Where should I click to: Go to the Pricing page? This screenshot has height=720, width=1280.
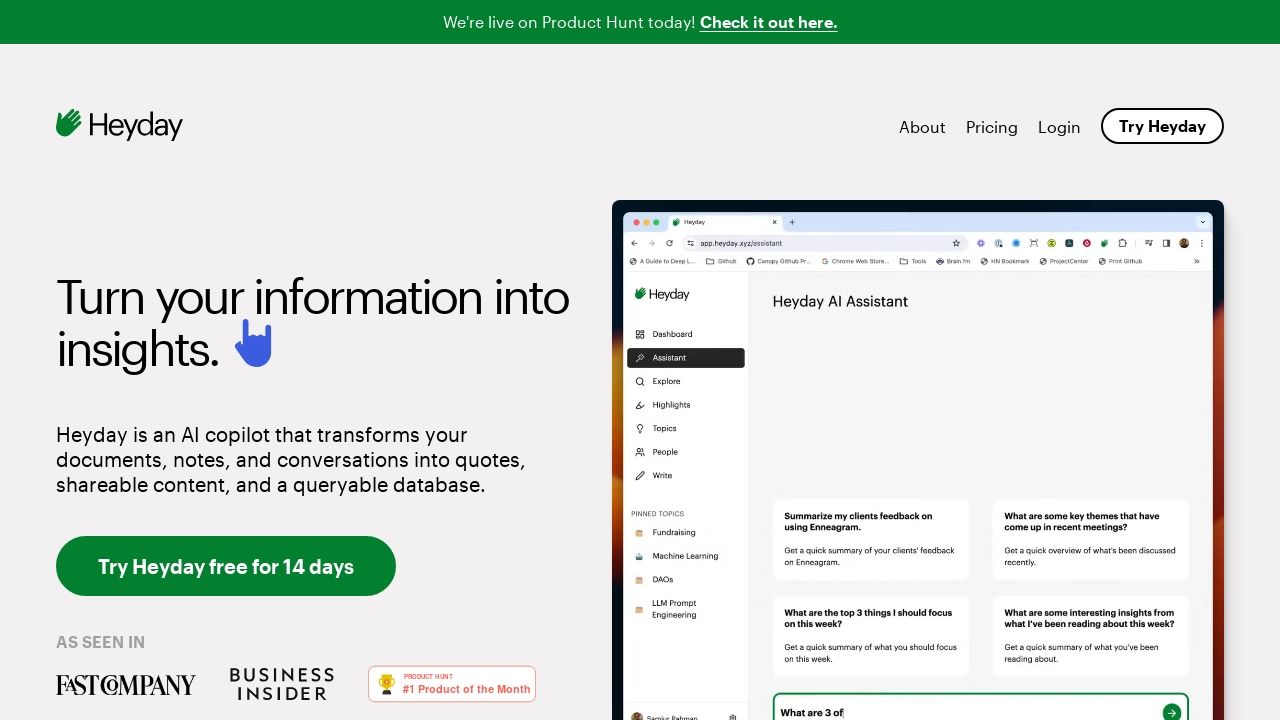(x=992, y=127)
